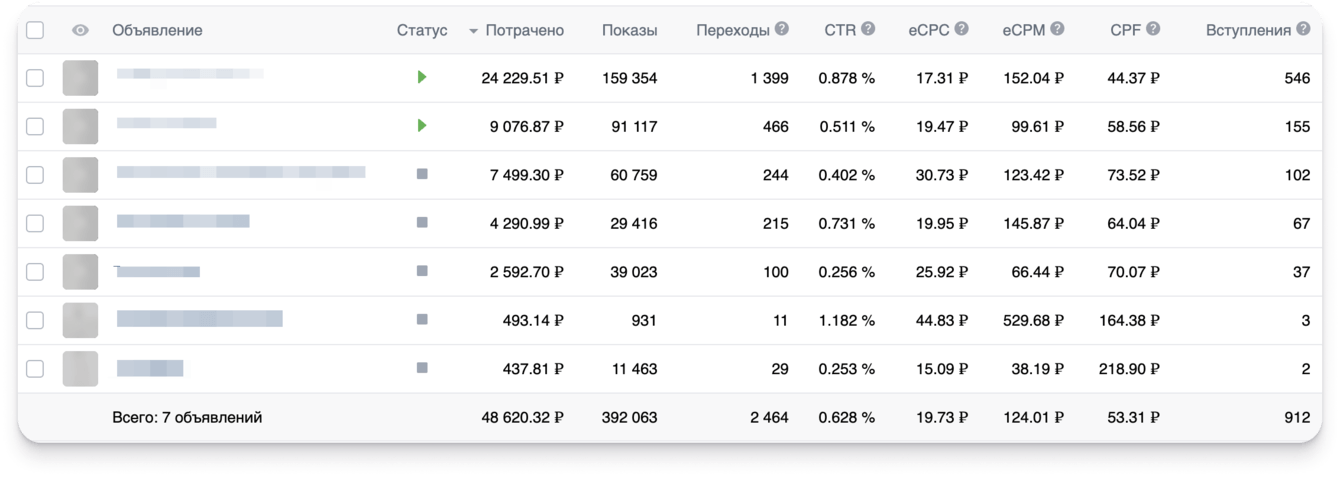Click green play status icon in first row
1340x477 pixels.
pyautogui.click(x=422, y=77)
